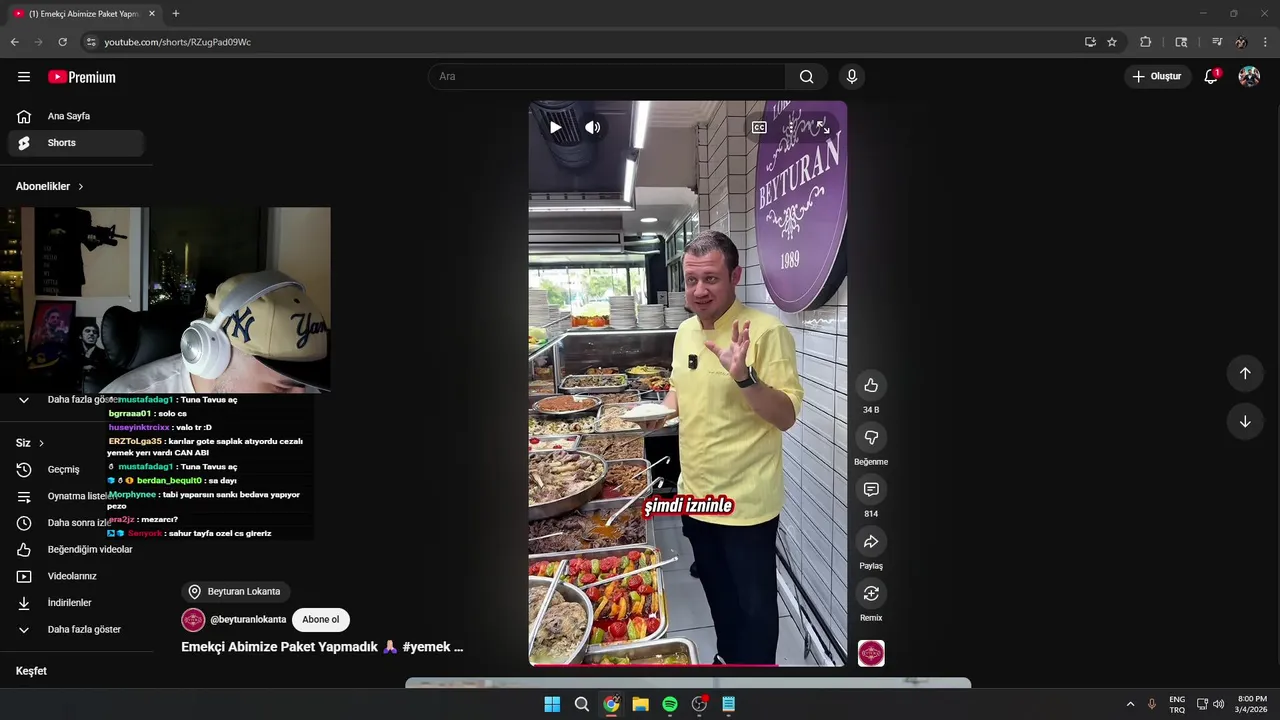1280x720 pixels.
Task: Select the Emekçi Abimize Paket Yapmadık tab
Action: (84, 14)
